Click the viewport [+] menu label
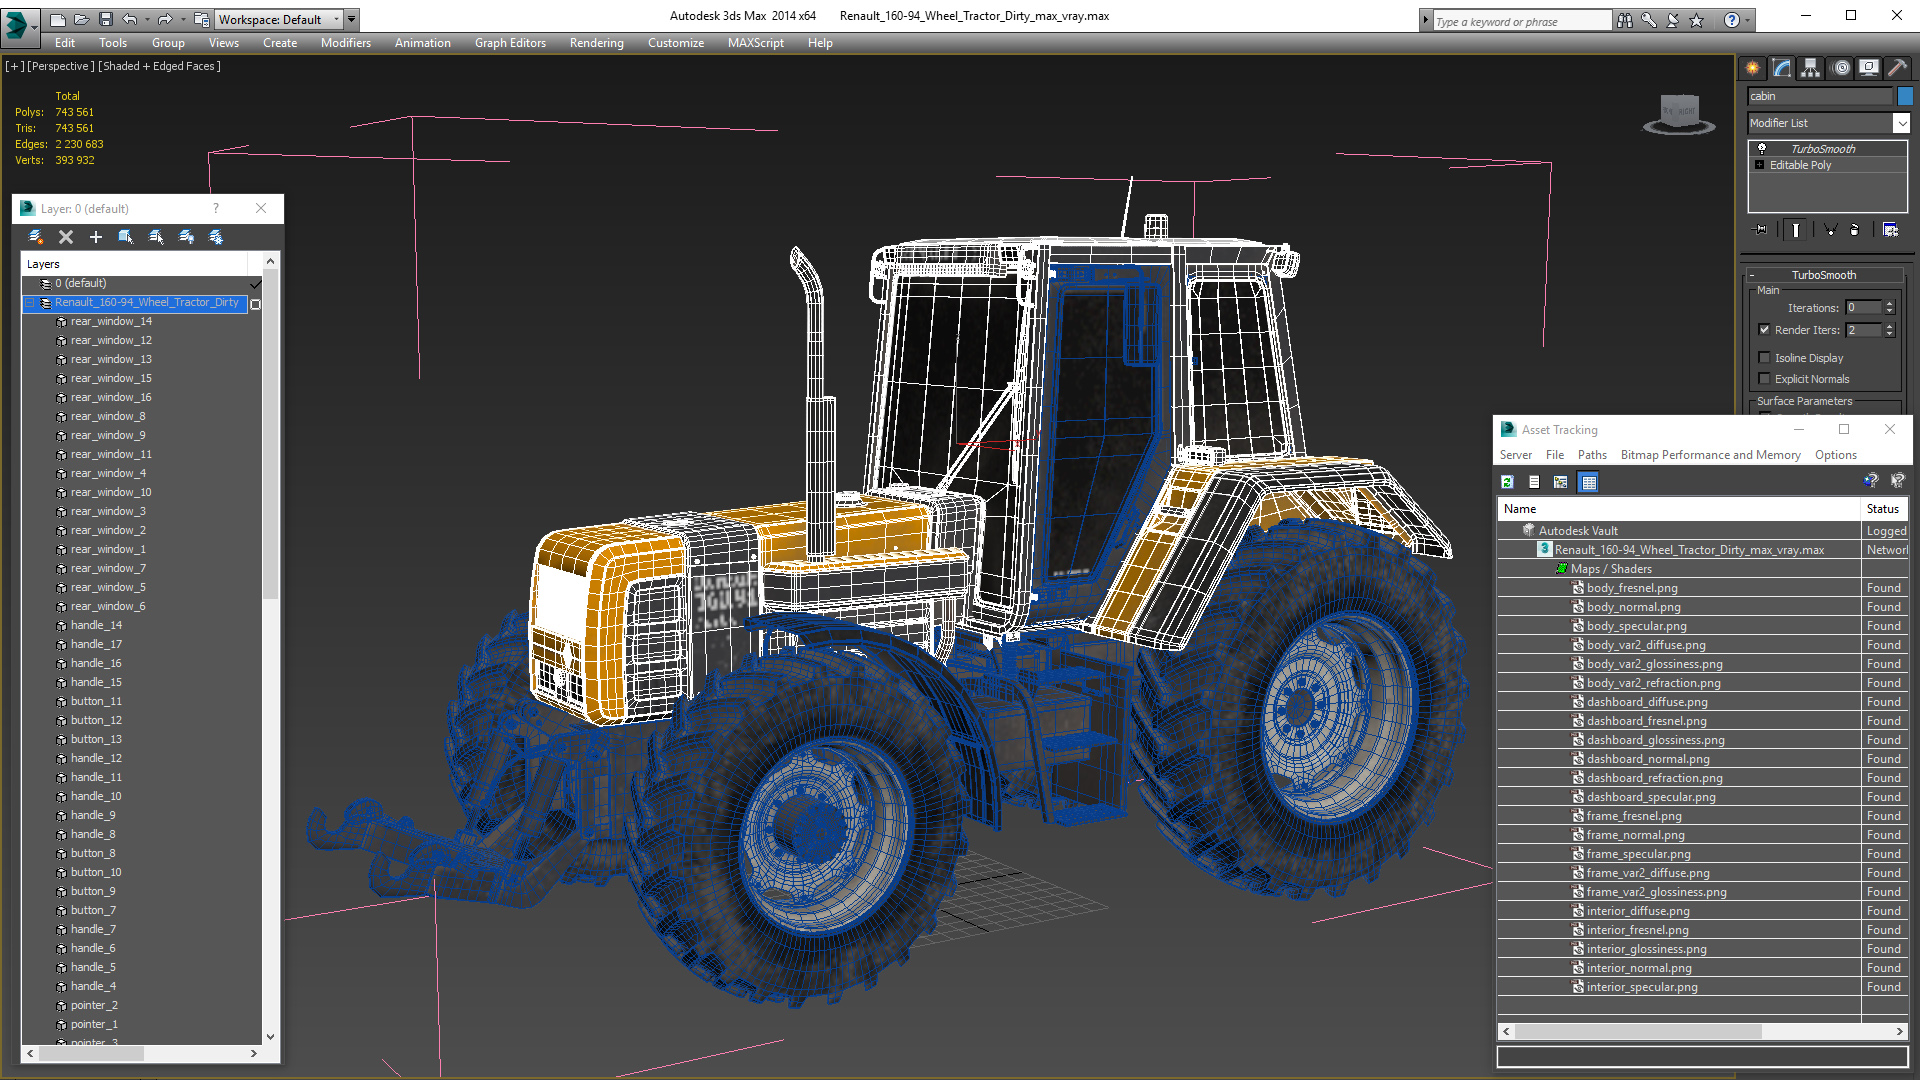Screen dimensions: 1920x1080 [15, 66]
